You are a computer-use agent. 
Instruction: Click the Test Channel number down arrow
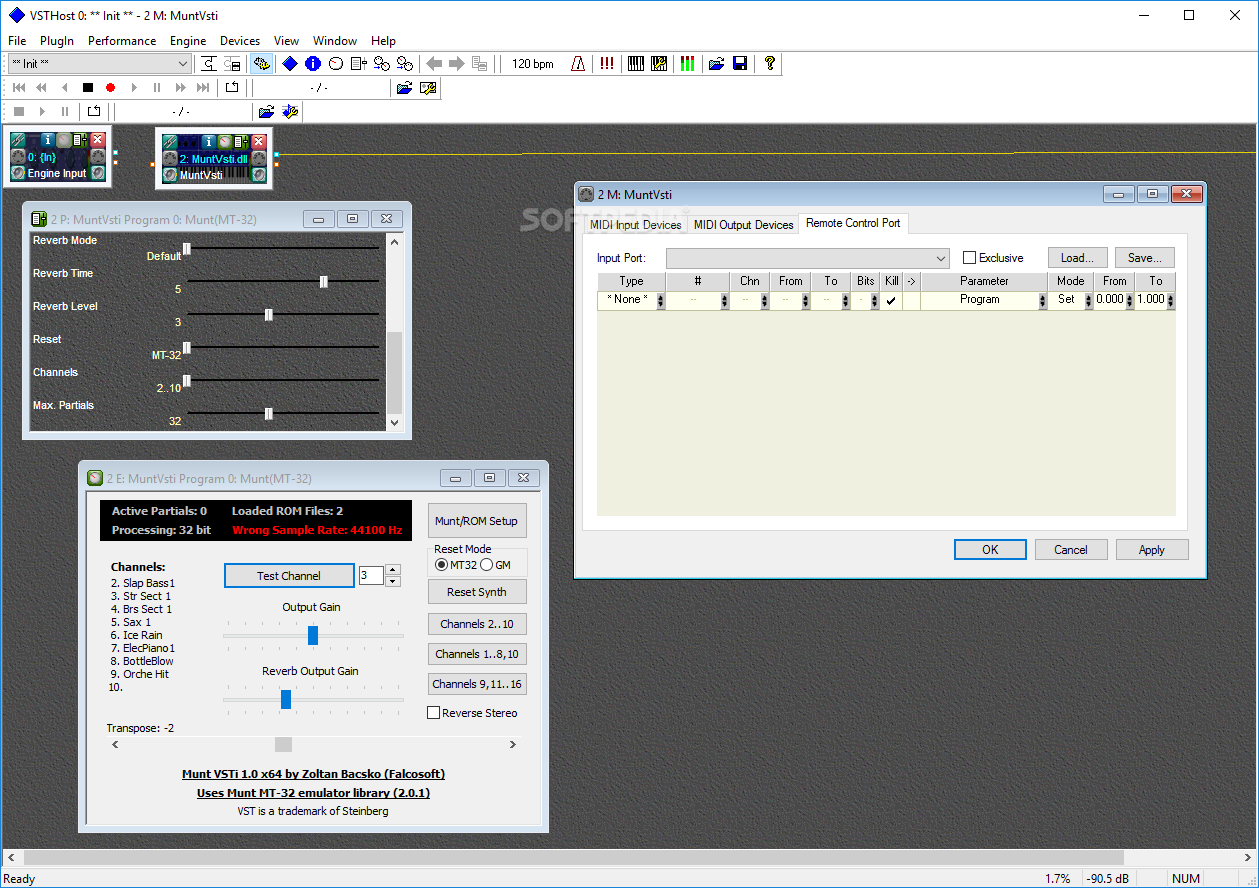(x=392, y=581)
